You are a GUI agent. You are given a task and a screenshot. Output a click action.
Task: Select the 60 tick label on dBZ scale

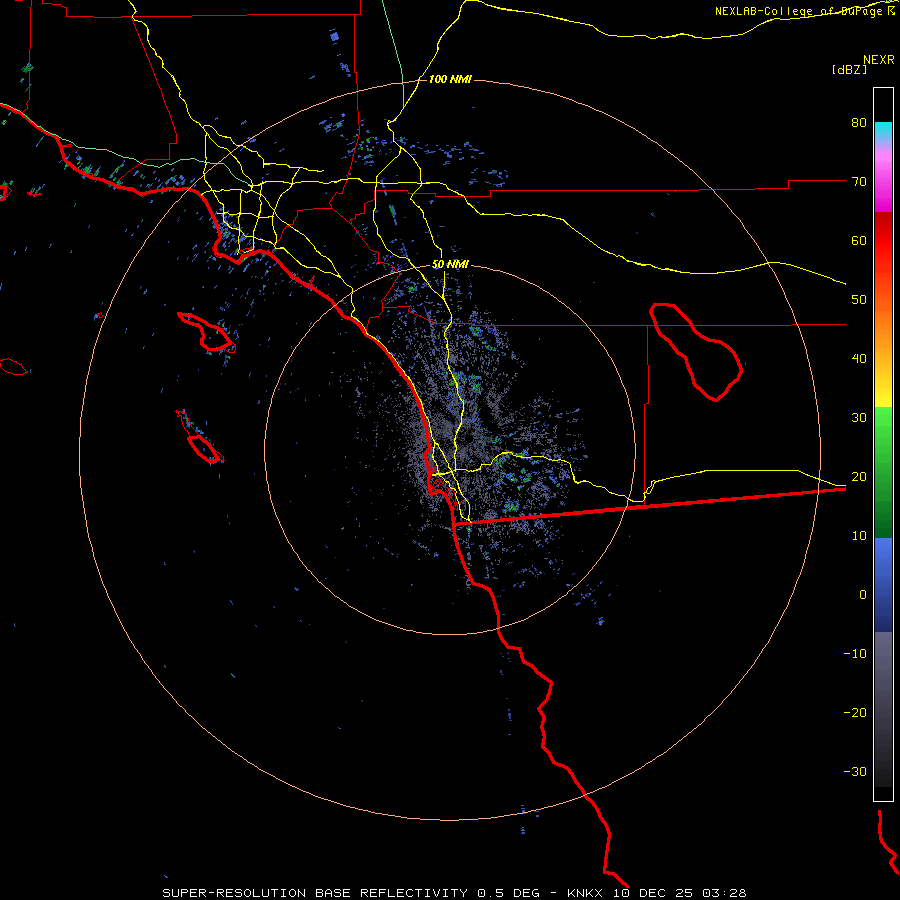(x=859, y=240)
